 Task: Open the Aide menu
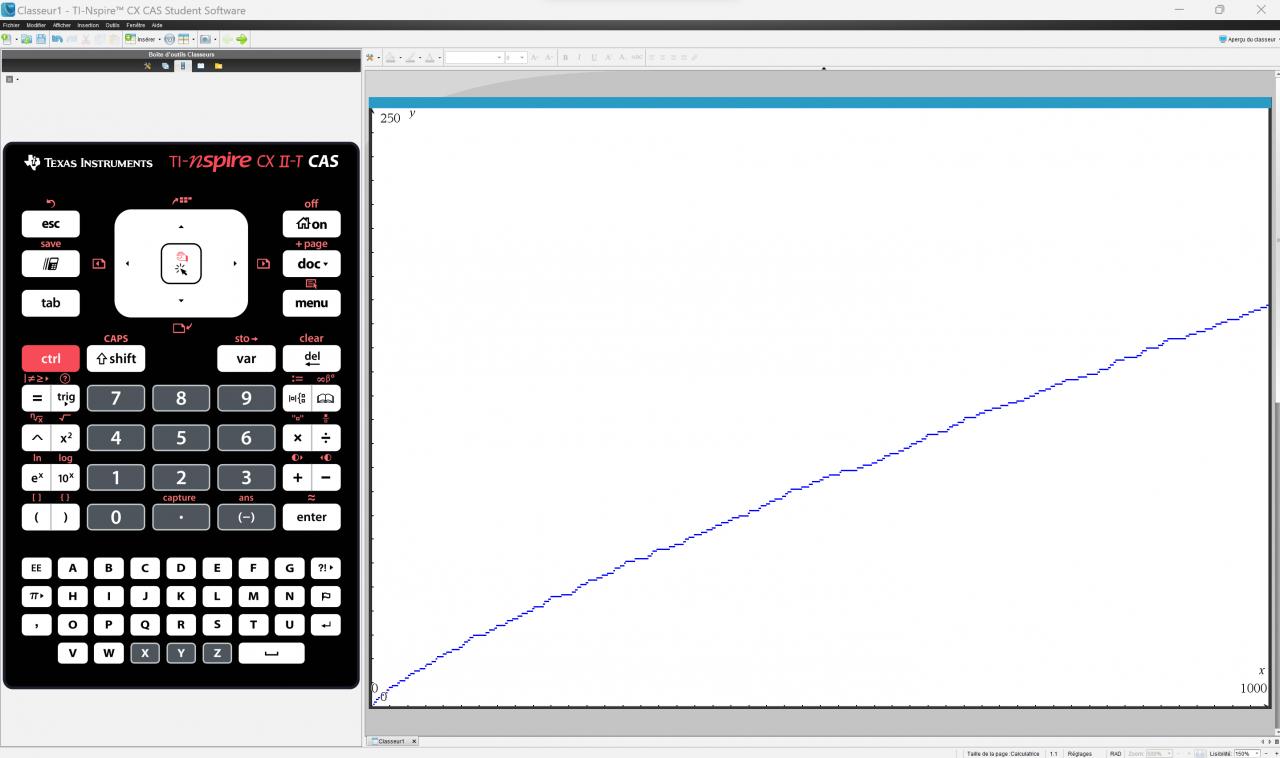(x=157, y=25)
